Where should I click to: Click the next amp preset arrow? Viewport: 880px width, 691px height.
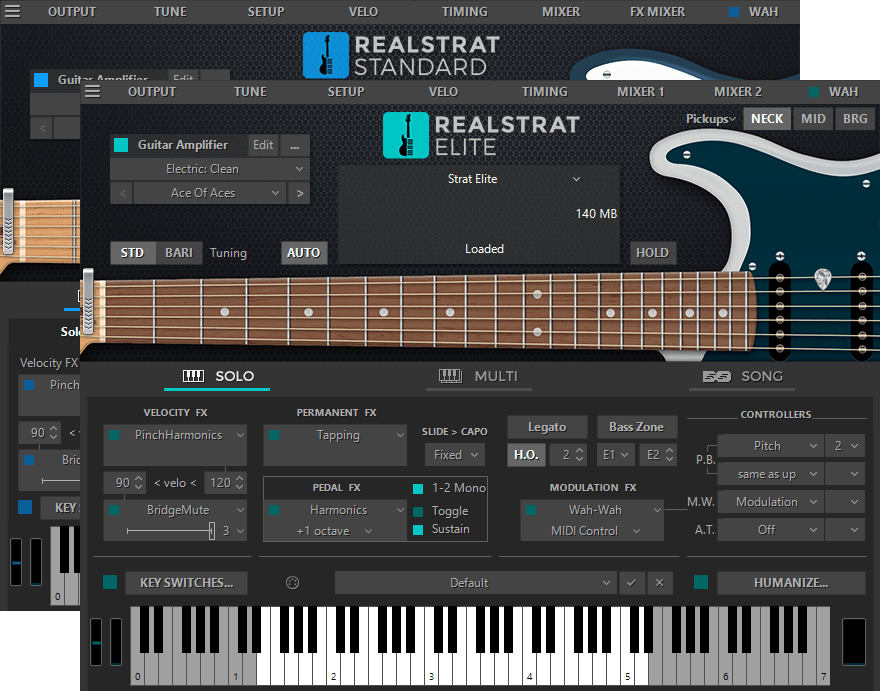[298, 193]
